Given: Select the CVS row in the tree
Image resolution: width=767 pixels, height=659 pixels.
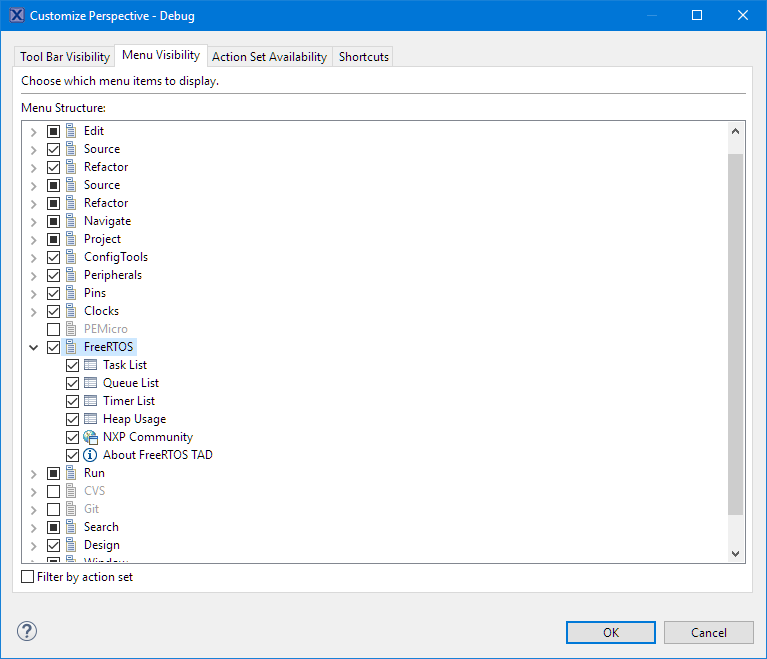Looking at the screenshot, I should [94, 491].
